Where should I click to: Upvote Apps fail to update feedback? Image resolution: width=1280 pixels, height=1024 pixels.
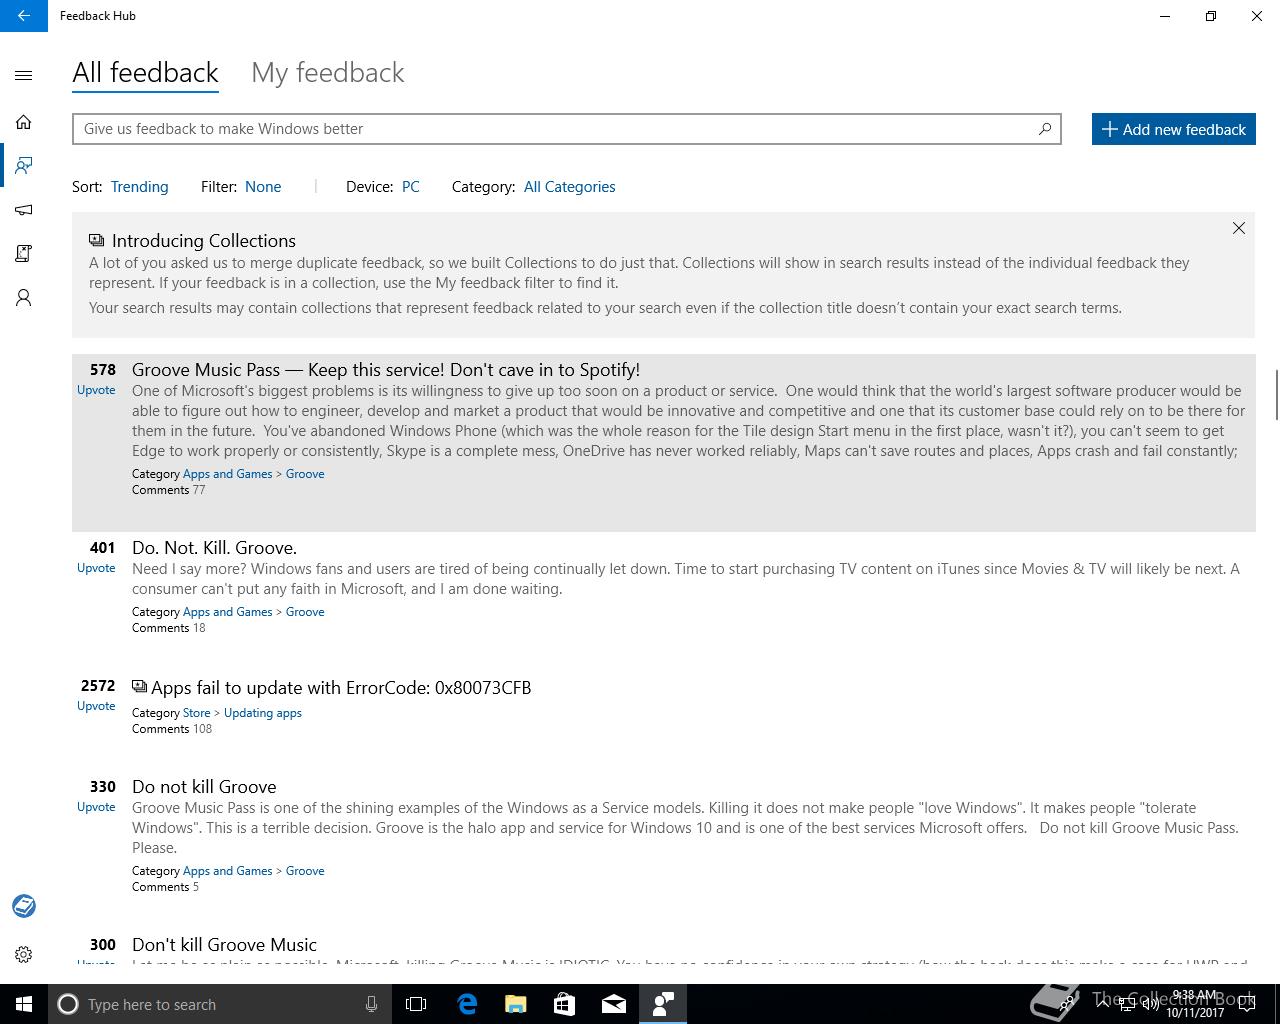tap(96, 706)
